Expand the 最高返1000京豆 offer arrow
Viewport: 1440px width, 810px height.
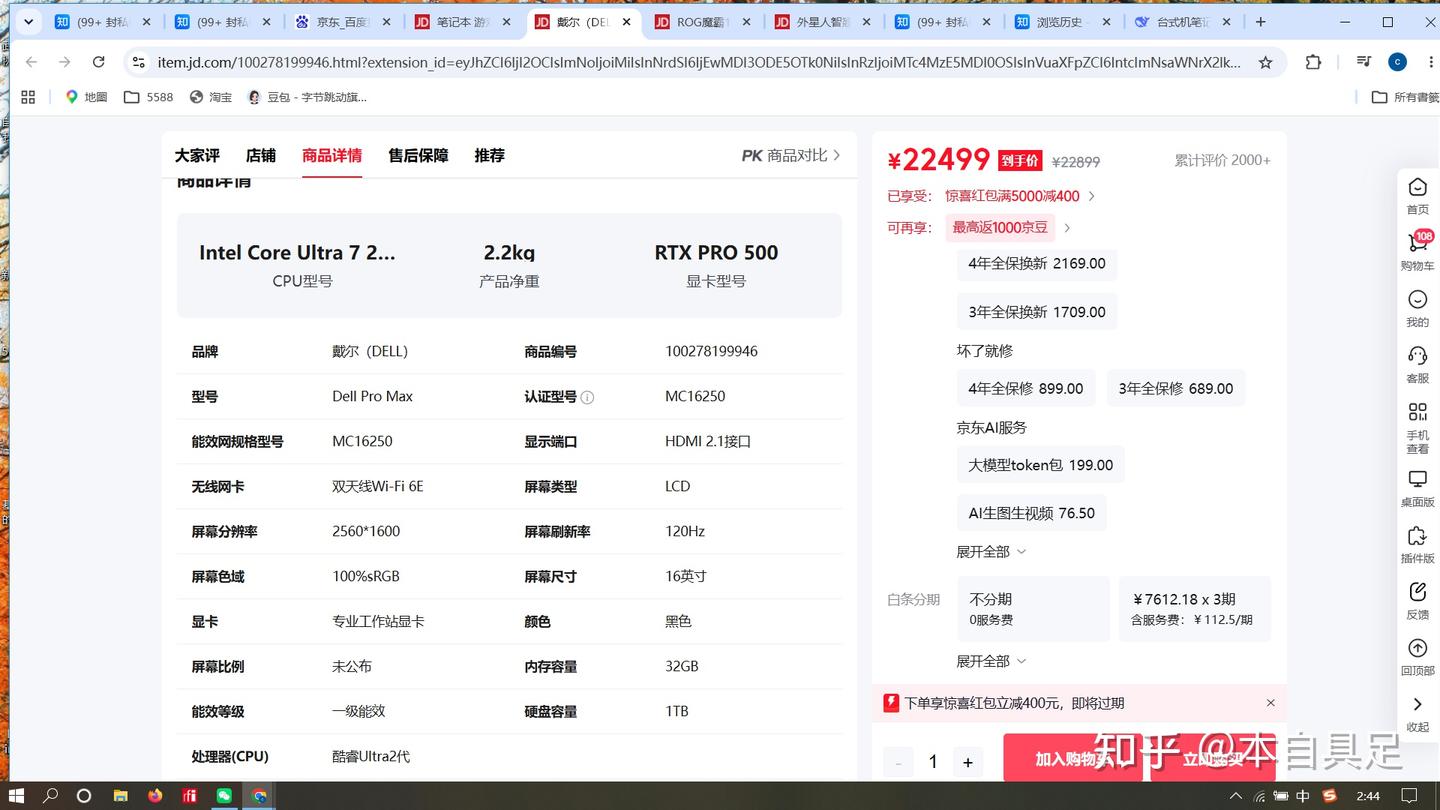[x=1067, y=228]
